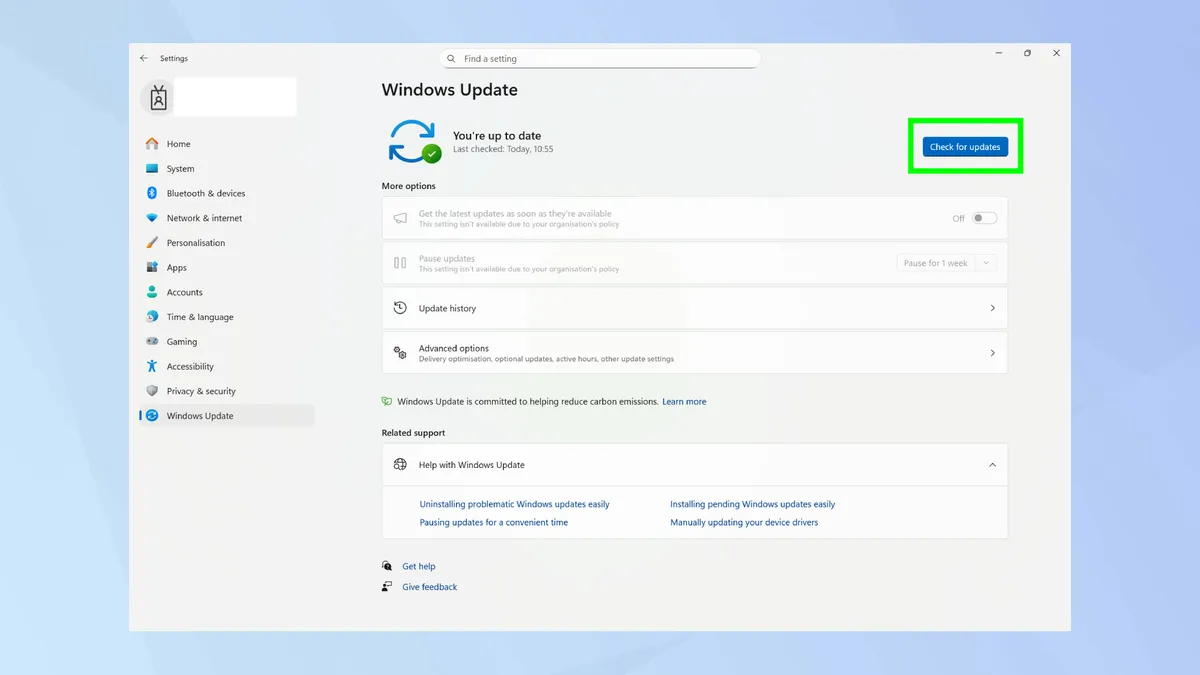Select the System category icon

click(152, 168)
